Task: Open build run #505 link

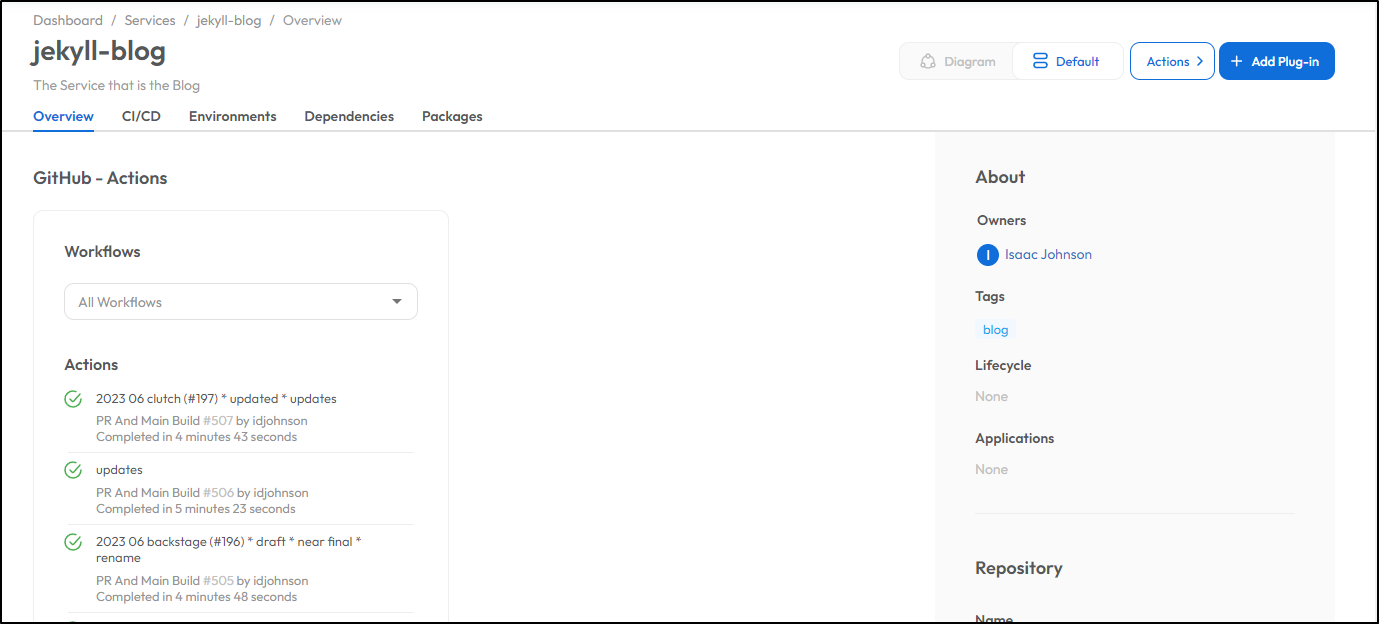Action: tap(218, 581)
